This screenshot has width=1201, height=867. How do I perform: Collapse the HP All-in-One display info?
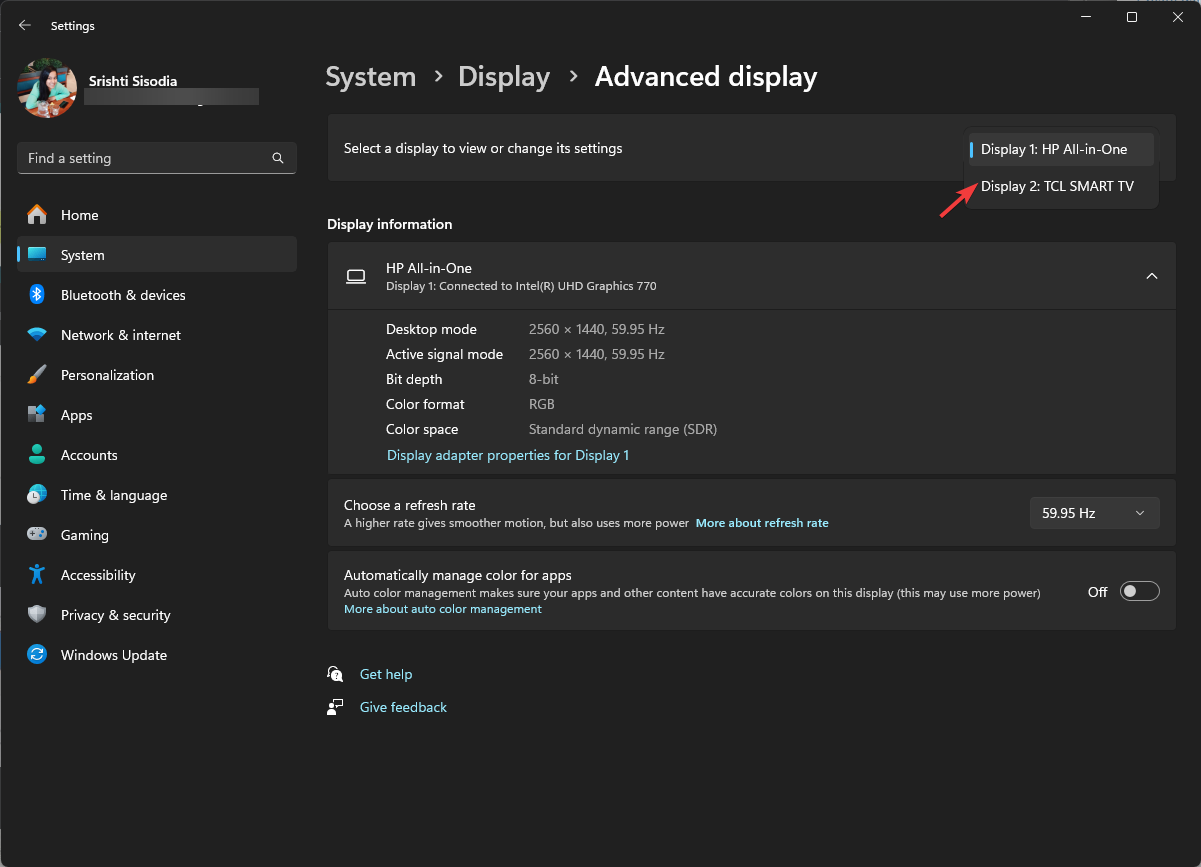pyautogui.click(x=1151, y=276)
